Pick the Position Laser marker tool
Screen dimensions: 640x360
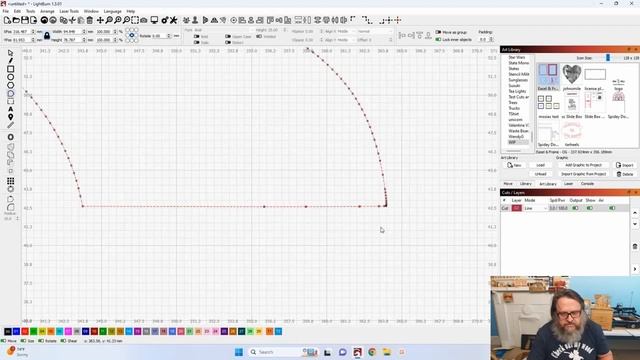pos(11,117)
